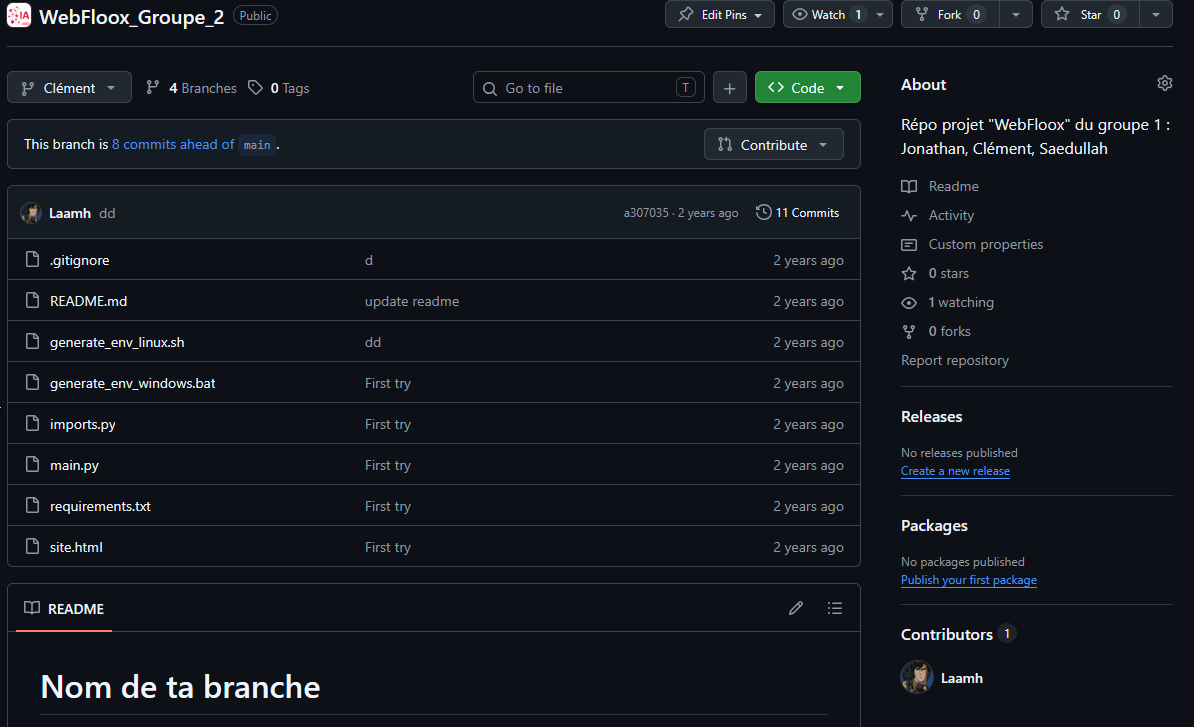
Task: Expand the green Code dropdown
Action: click(x=808, y=88)
